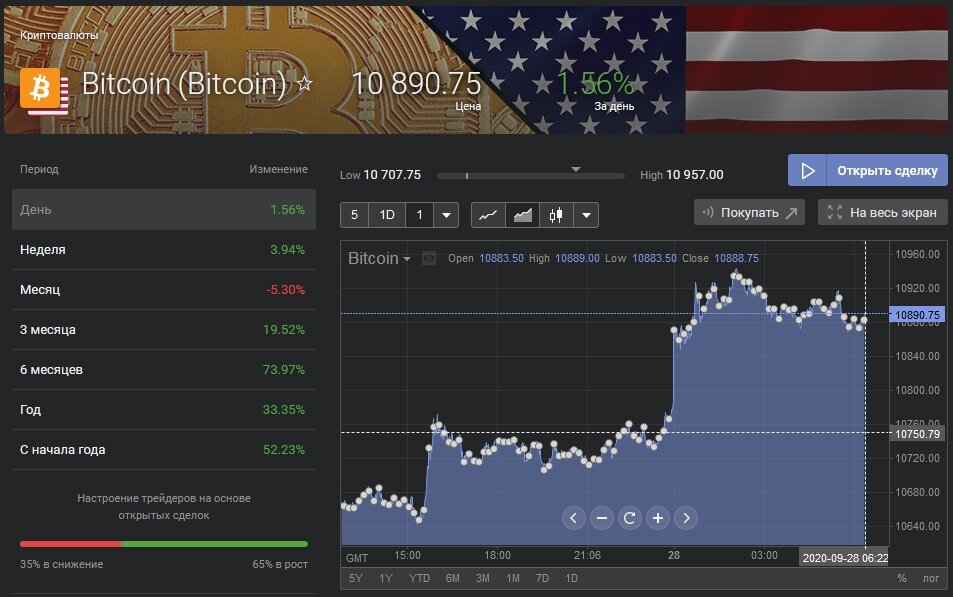Zoom in the chart with plus button
The width and height of the screenshot is (953, 597).
658,517
